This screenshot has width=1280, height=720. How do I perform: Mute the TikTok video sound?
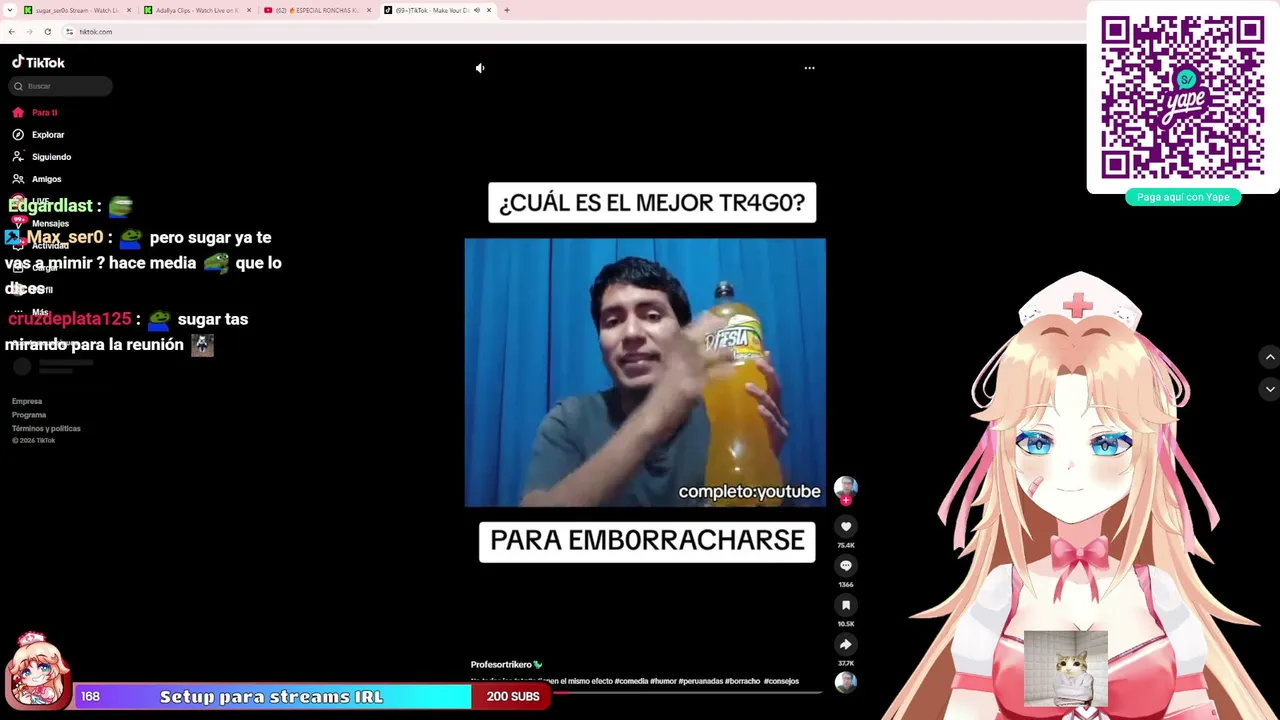tap(480, 68)
